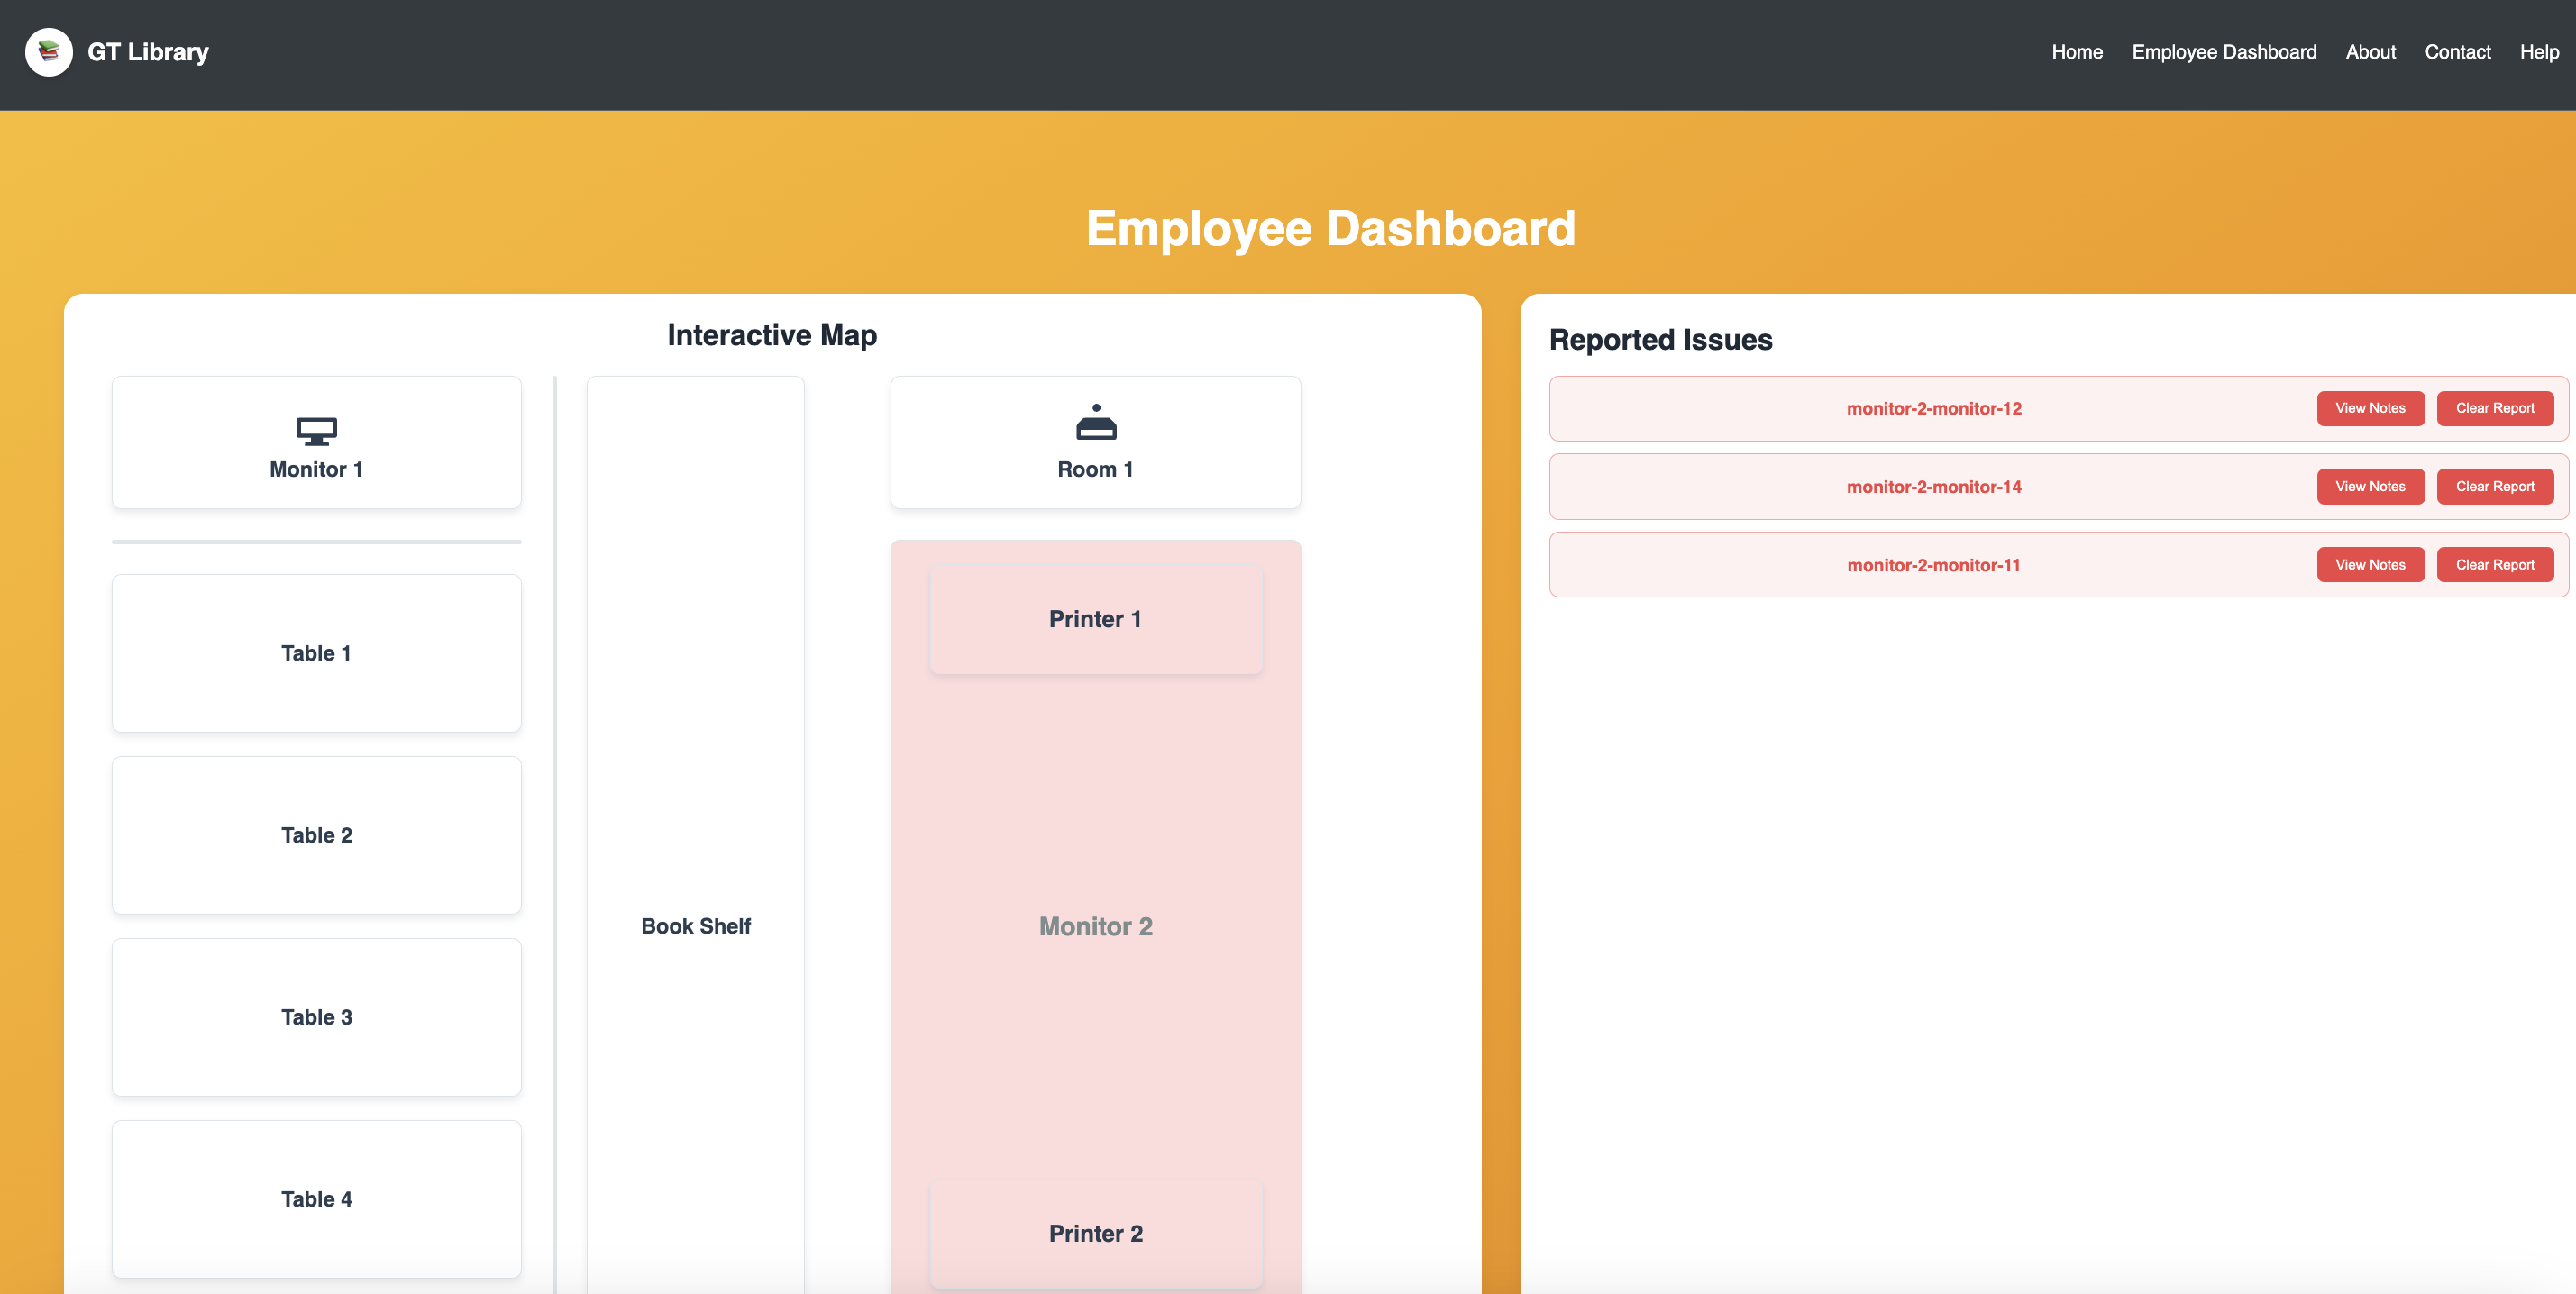Open the Contact page link
Viewport: 2576px width, 1294px height.
click(x=2457, y=52)
